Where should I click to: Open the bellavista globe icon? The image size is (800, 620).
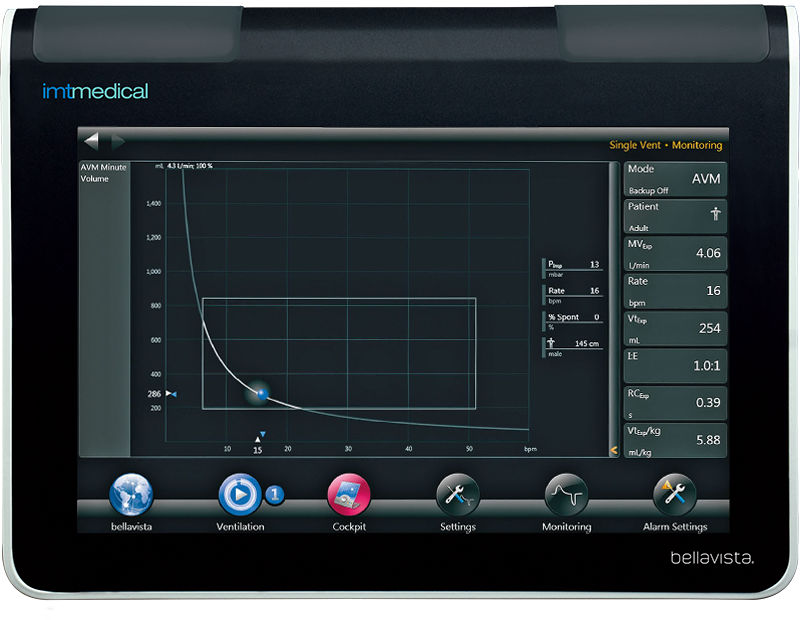(x=131, y=494)
